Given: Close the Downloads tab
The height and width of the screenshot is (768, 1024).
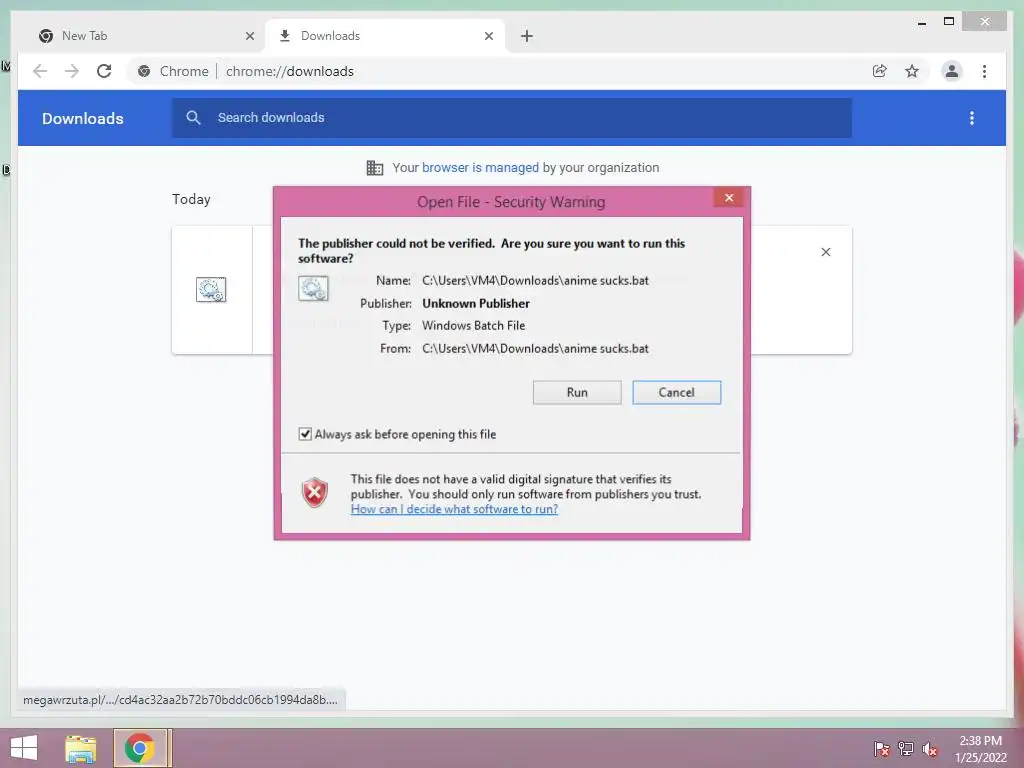Looking at the screenshot, I should coord(488,37).
